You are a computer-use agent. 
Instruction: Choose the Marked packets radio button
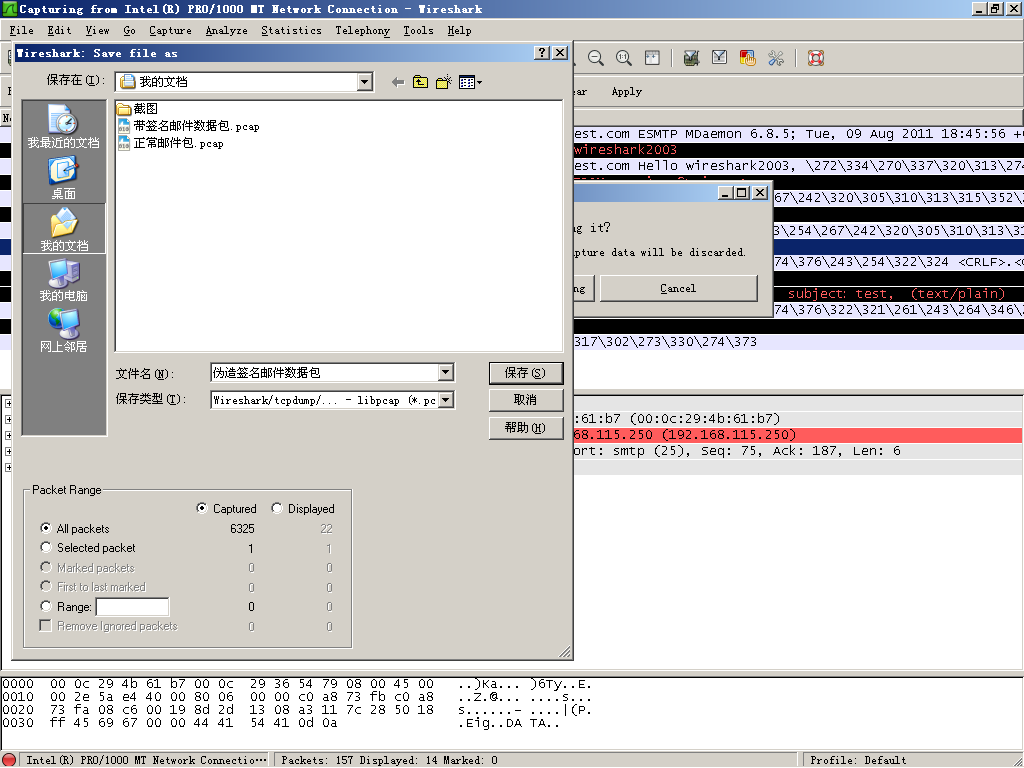[x=46, y=567]
